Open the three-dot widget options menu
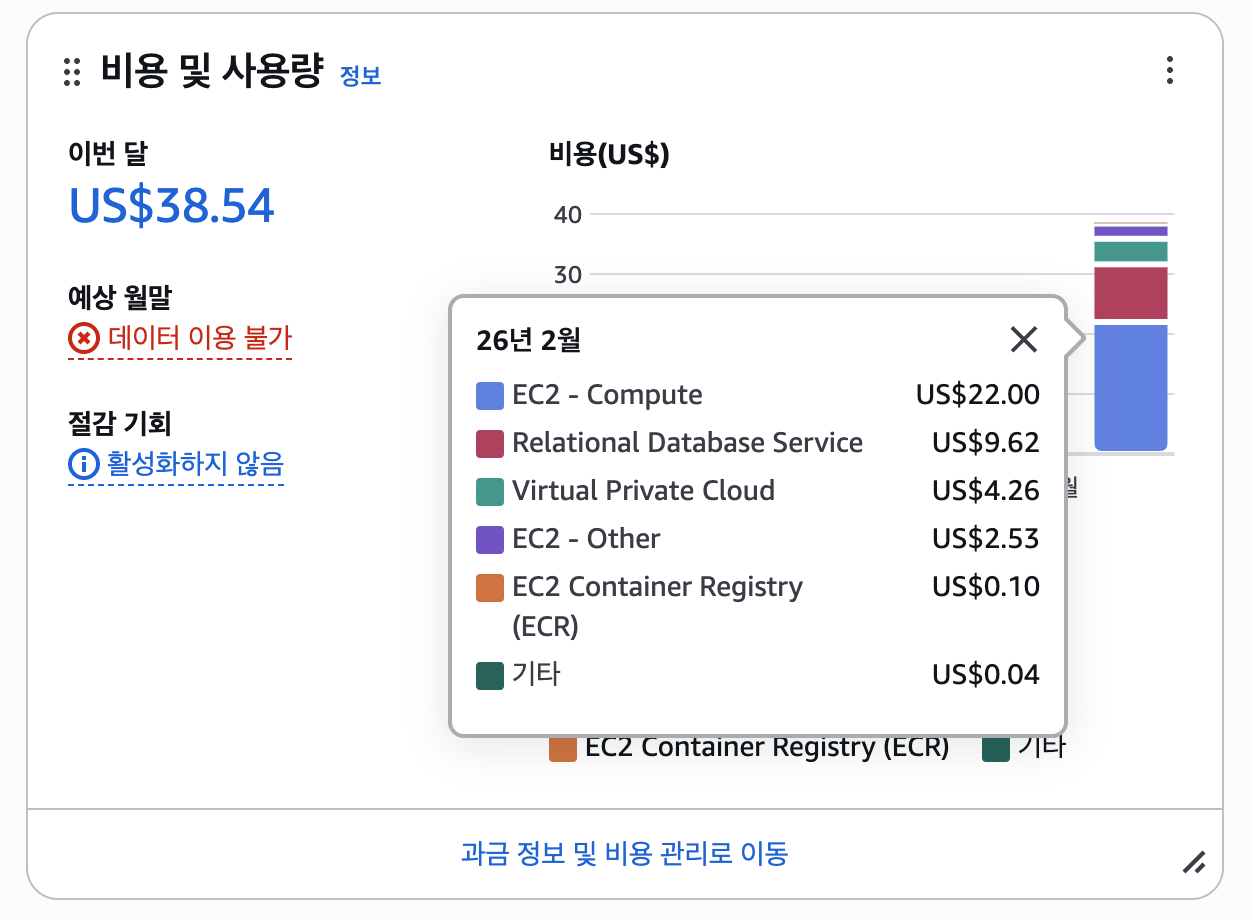 point(1169,70)
